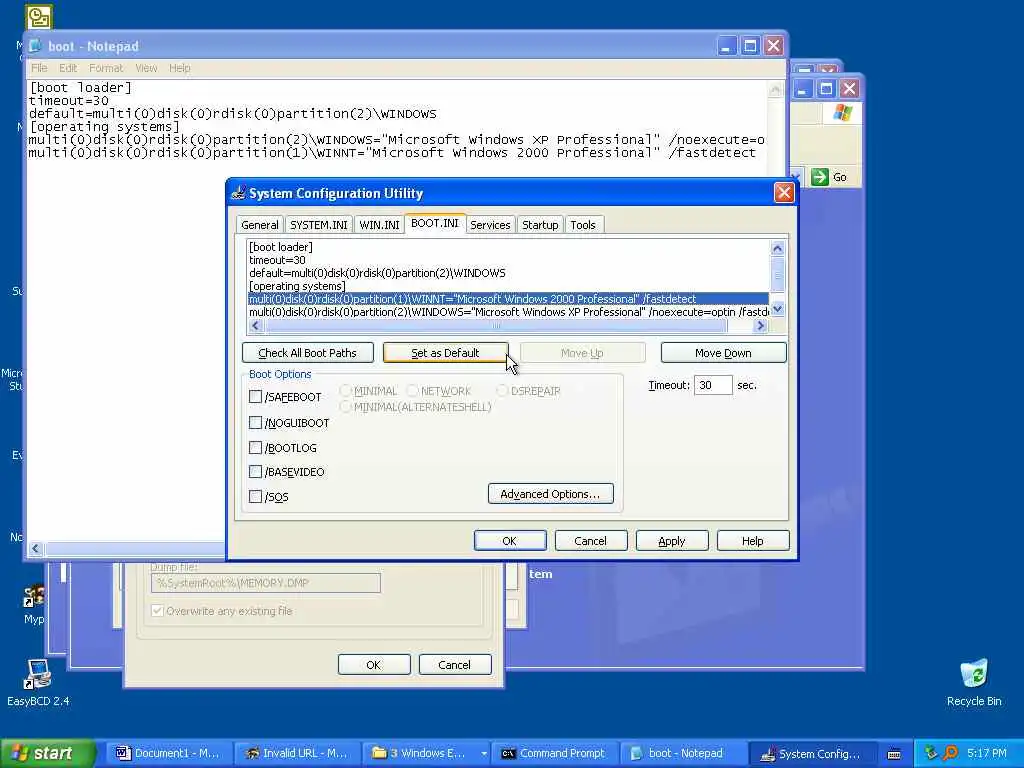Click the Move Down button
The width and height of the screenshot is (1024, 768).
click(x=723, y=353)
